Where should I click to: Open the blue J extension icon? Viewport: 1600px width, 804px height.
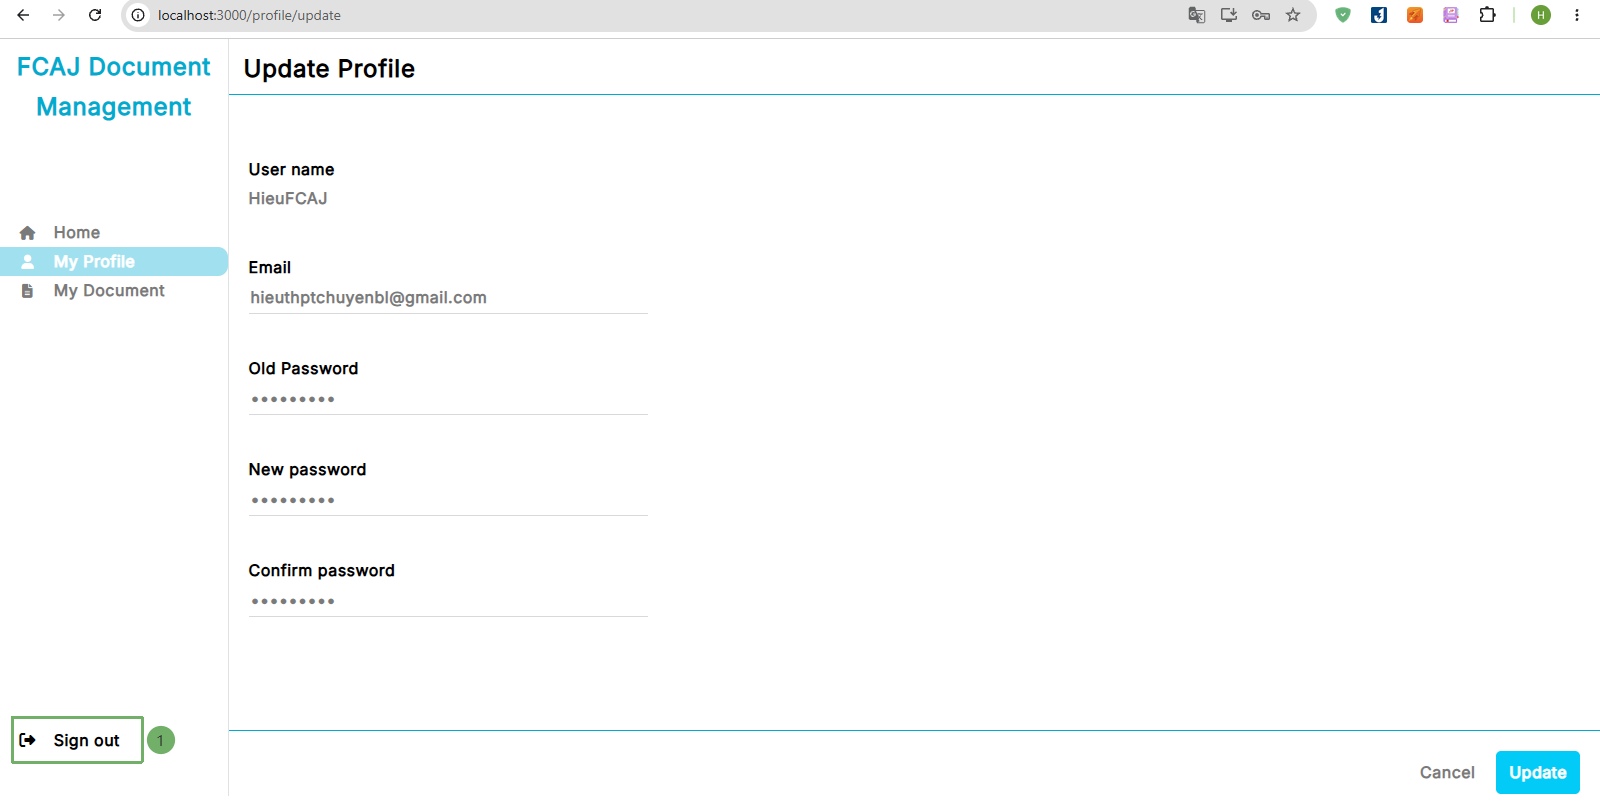[1379, 15]
